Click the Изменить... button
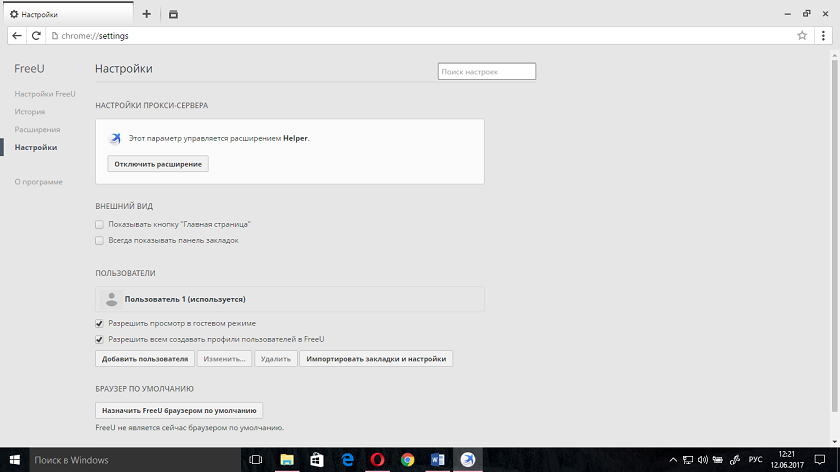 click(x=224, y=359)
